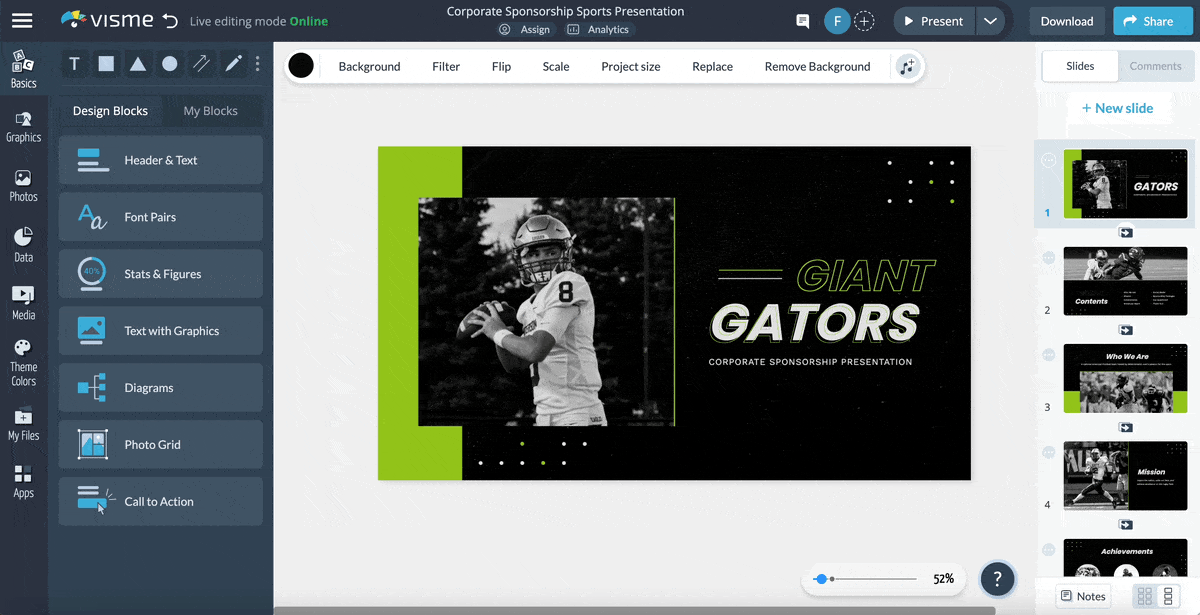Open the Filter toolbar option
Image resolution: width=1200 pixels, height=615 pixels.
pos(446,67)
